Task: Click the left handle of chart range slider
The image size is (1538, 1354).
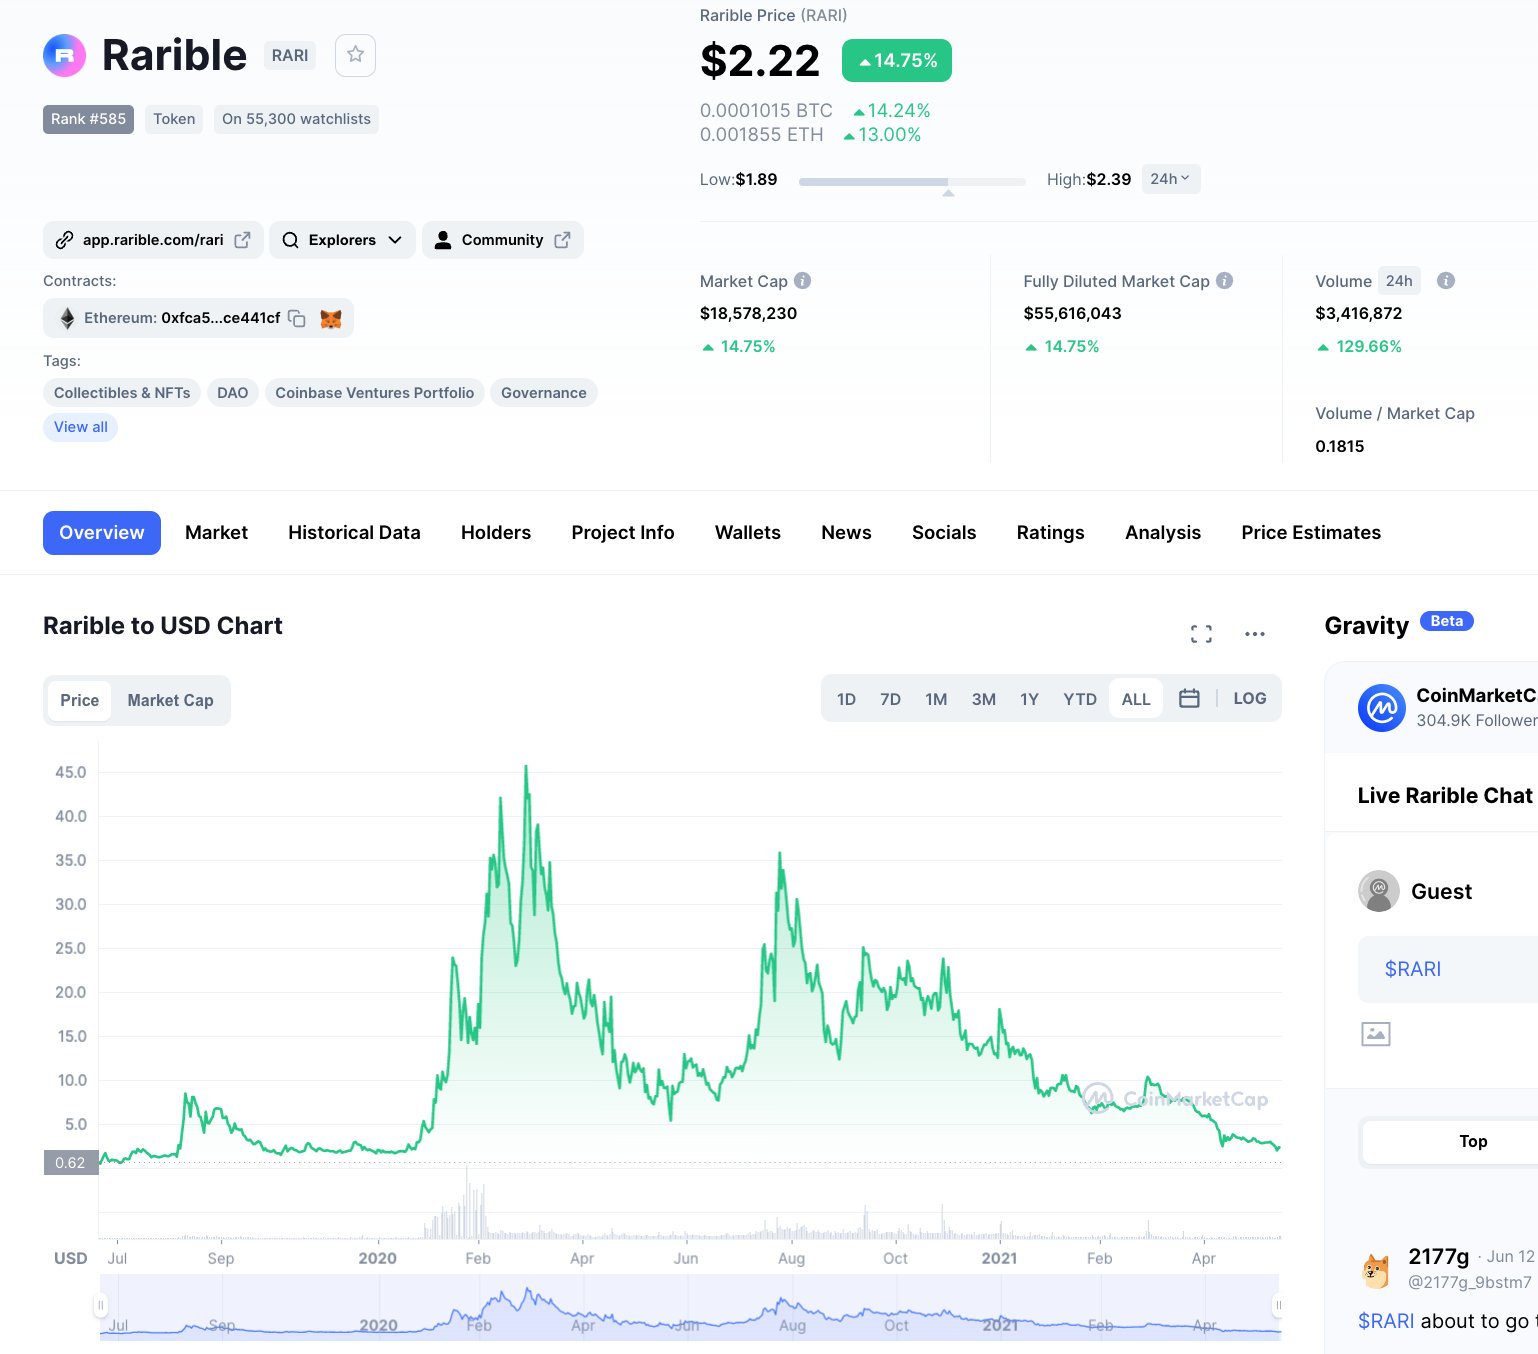Action: (100, 1305)
